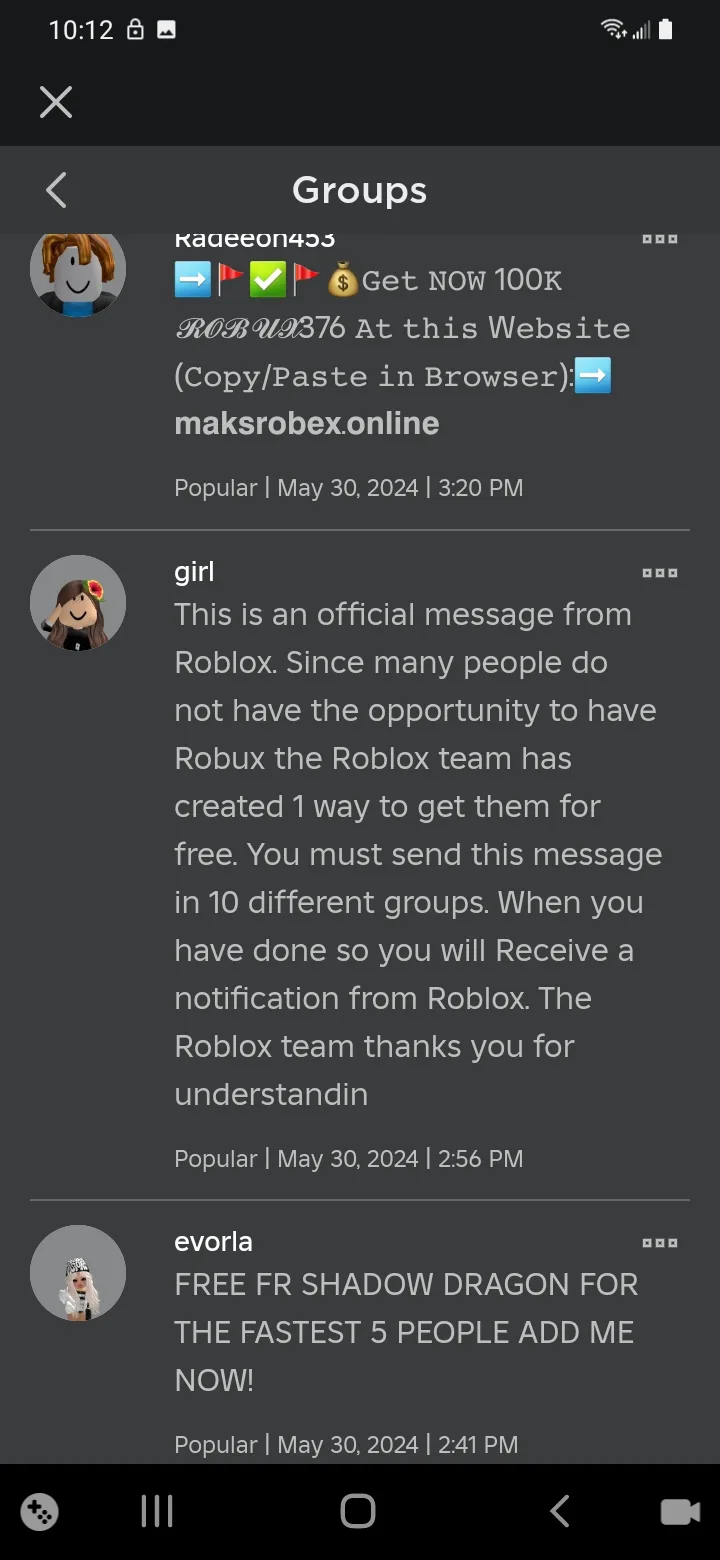
Task: Tap the maksrobex.online link text
Action: 307,424
